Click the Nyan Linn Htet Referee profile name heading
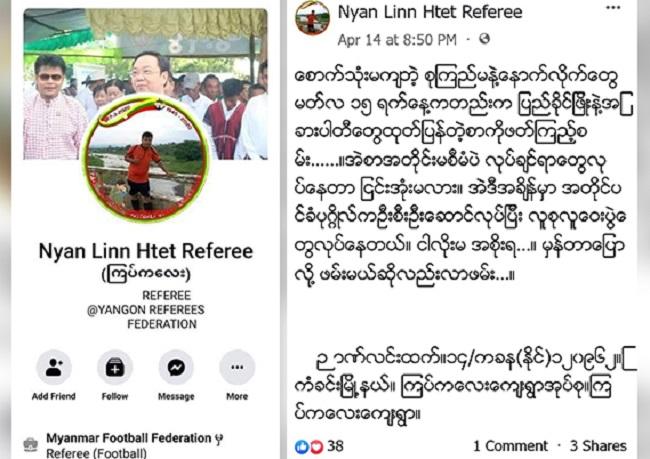The height and width of the screenshot is (459, 650). click(x=146, y=251)
